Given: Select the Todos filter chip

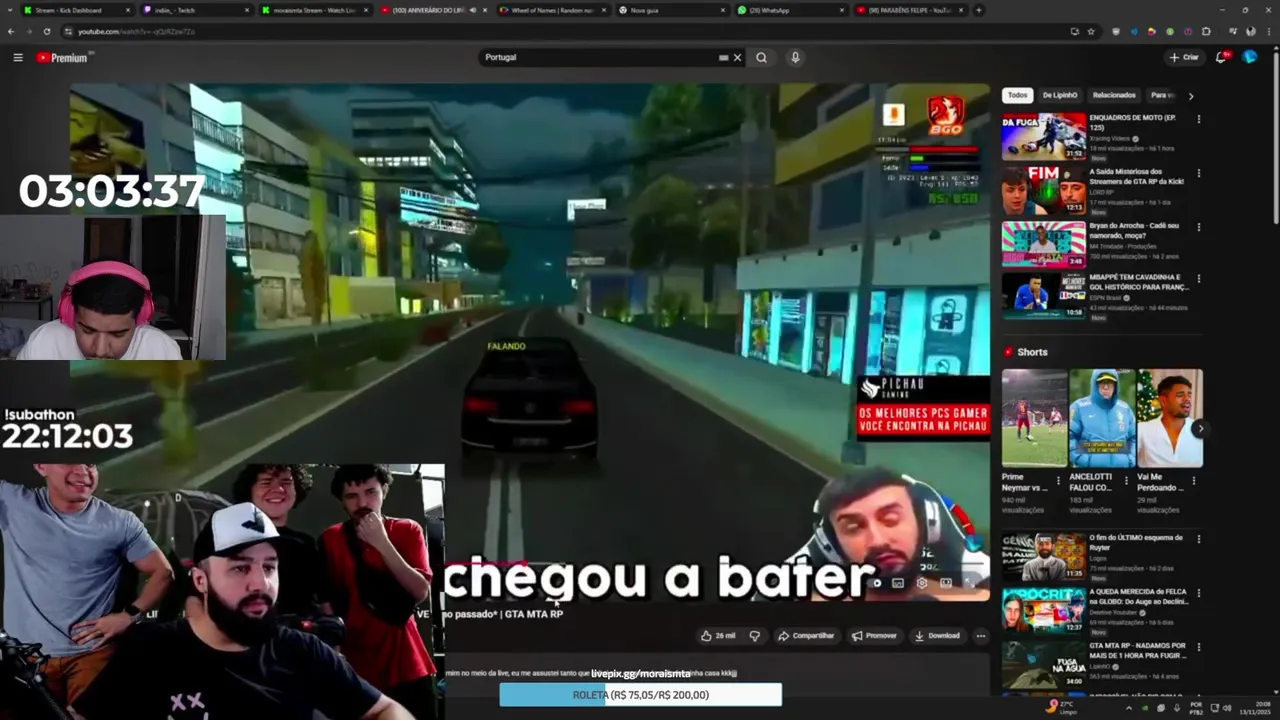Looking at the screenshot, I should point(1017,95).
